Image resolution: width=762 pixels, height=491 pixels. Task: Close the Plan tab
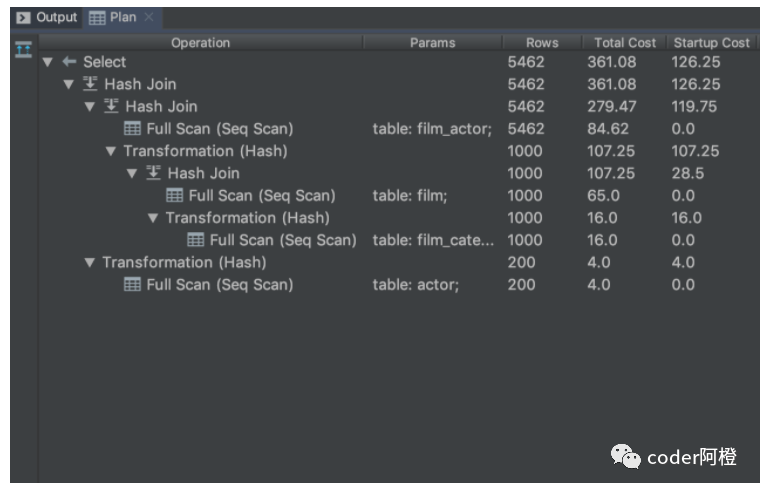(x=149, y=18)
